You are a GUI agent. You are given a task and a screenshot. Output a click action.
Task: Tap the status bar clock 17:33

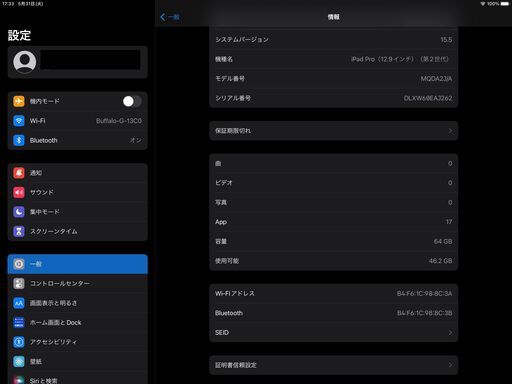coord(8,4)
